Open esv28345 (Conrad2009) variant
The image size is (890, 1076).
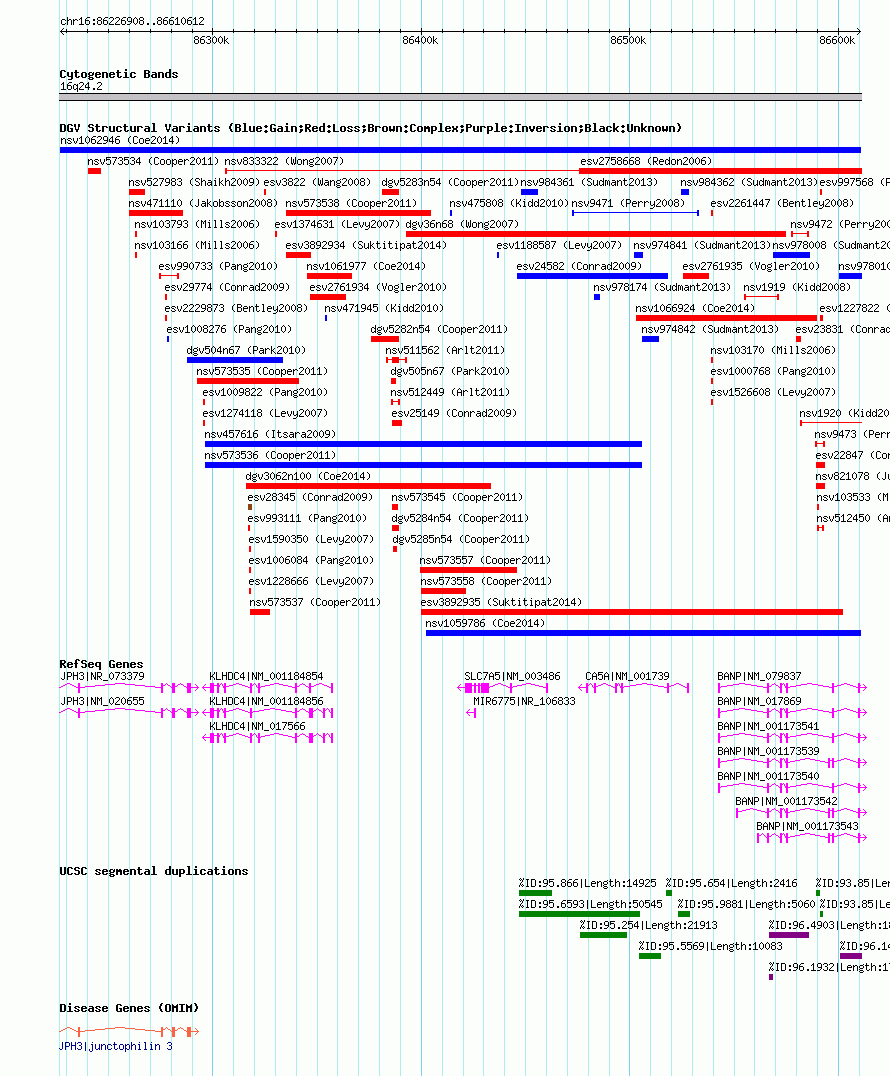pyautogui.click(x=310, y=498)
